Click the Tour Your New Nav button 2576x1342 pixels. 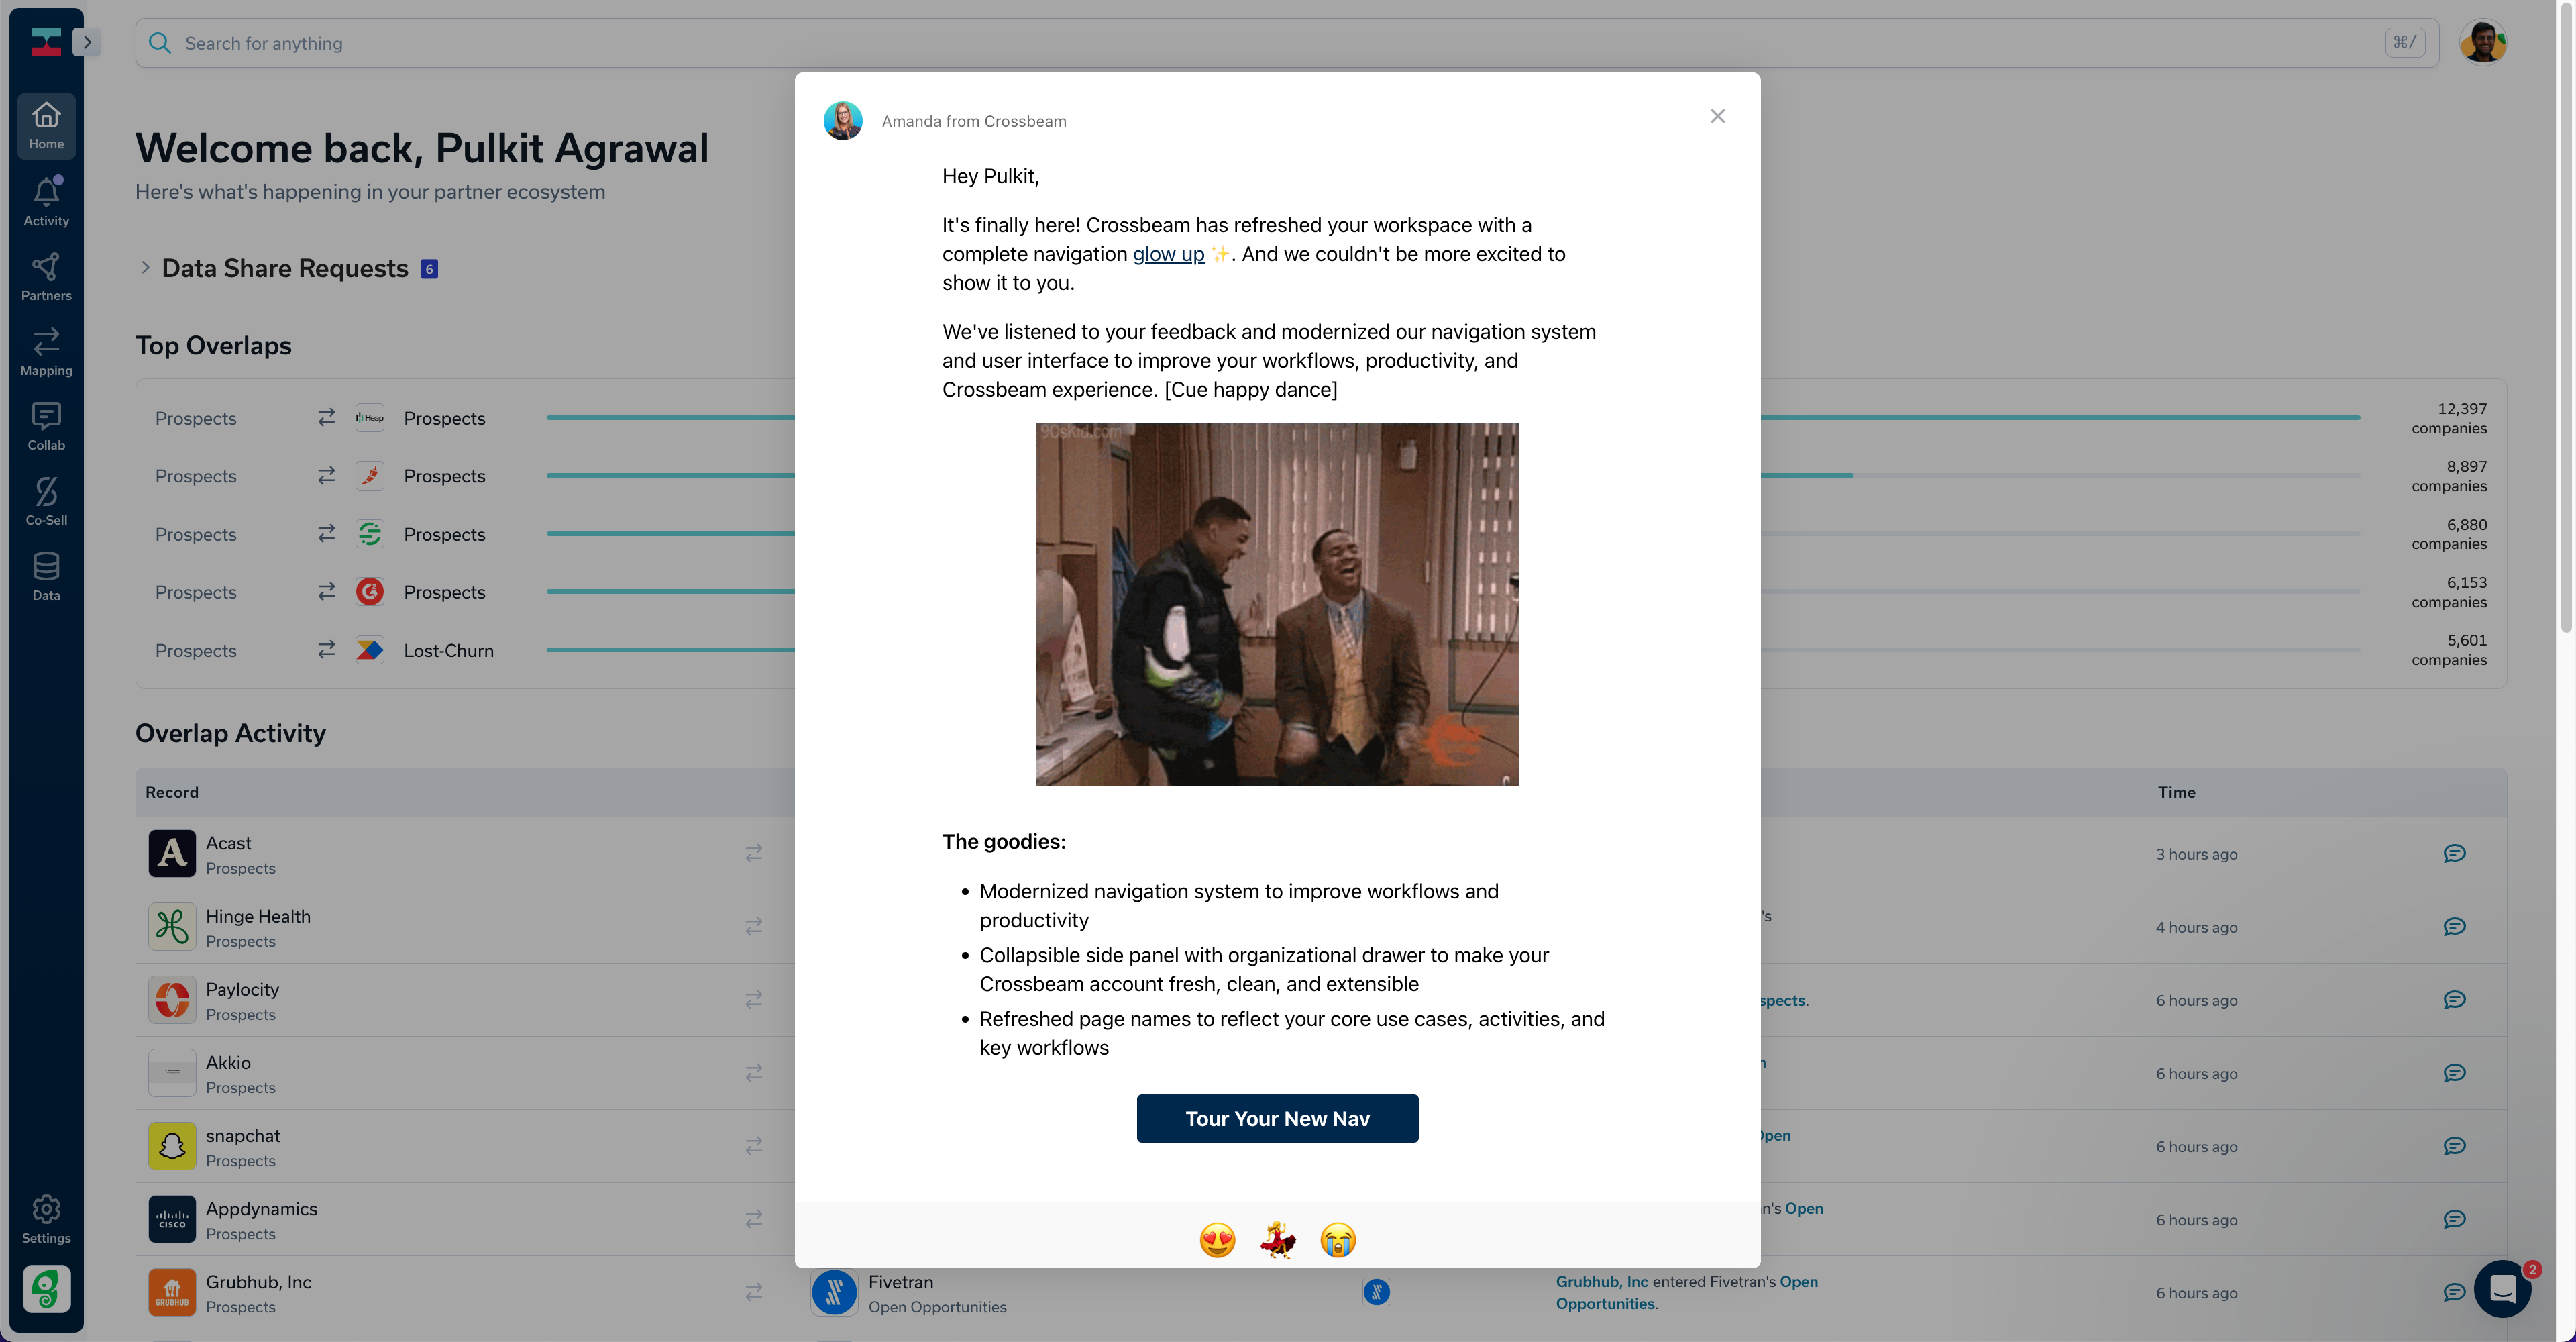pos(1277,1118)
